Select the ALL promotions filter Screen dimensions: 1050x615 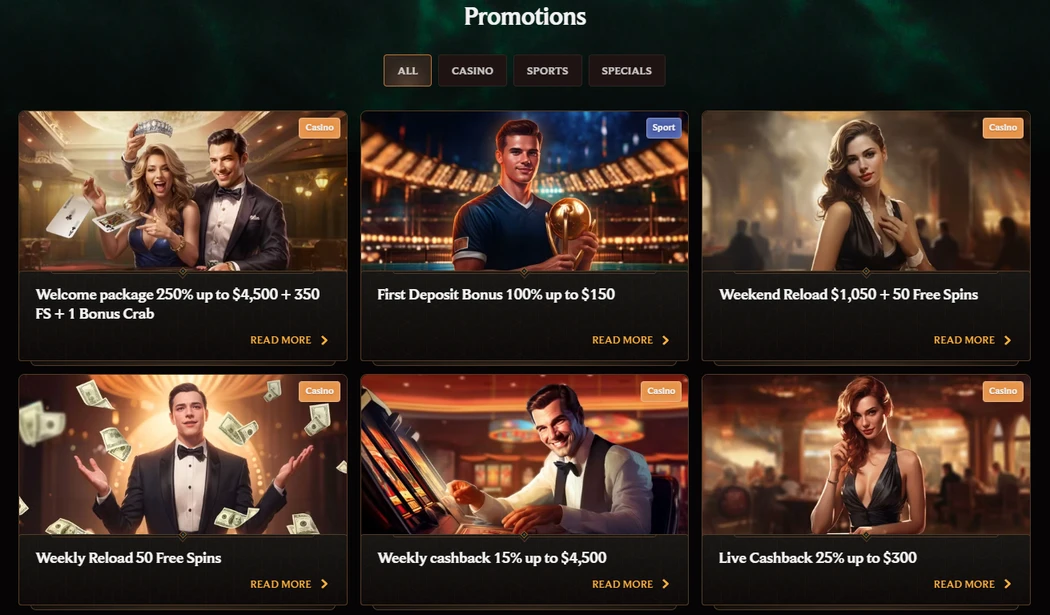(x=407, y=70)
